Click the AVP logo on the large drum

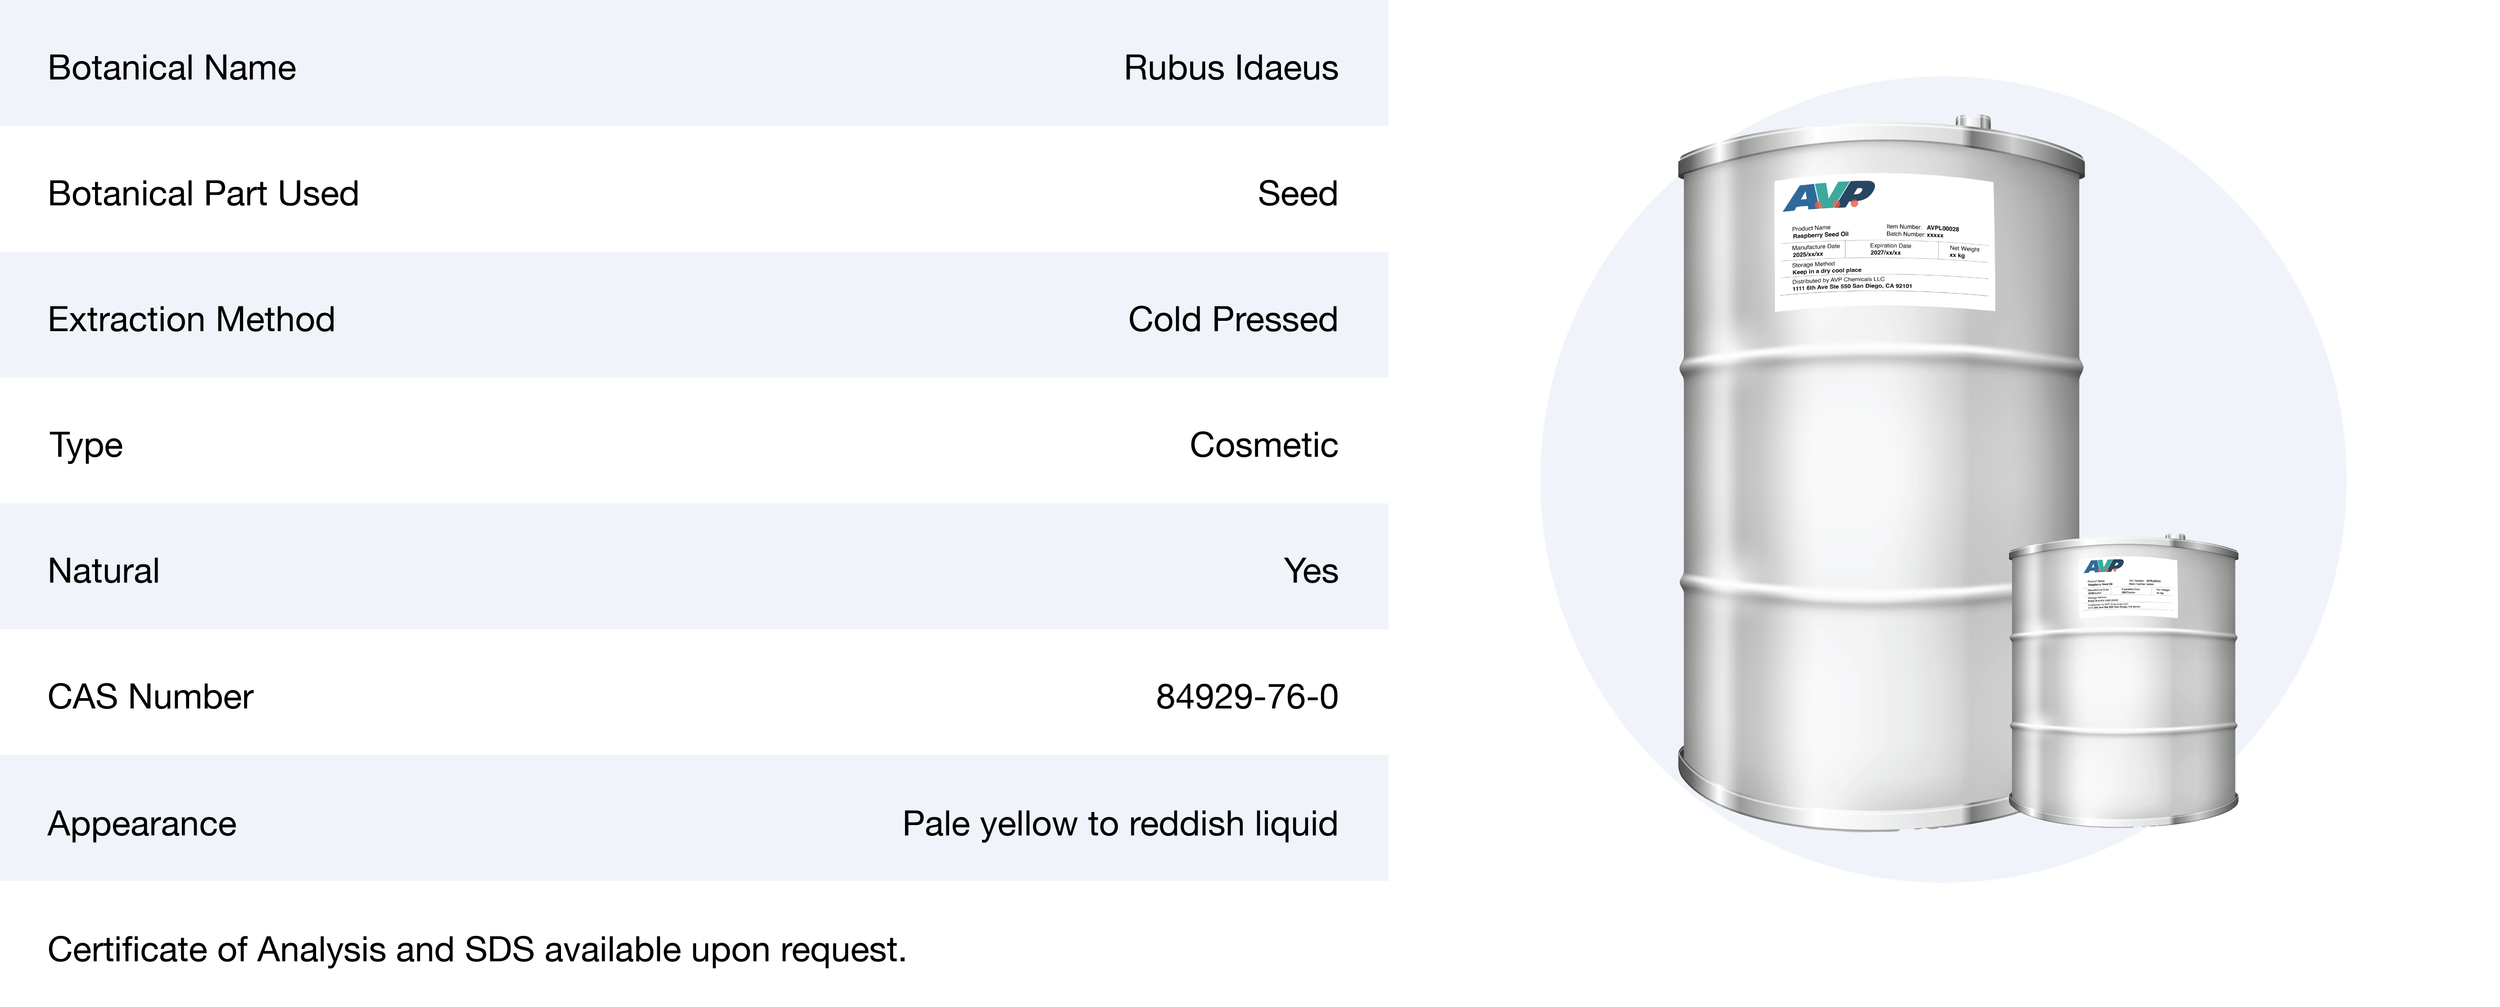click(x=1828, y=196)
